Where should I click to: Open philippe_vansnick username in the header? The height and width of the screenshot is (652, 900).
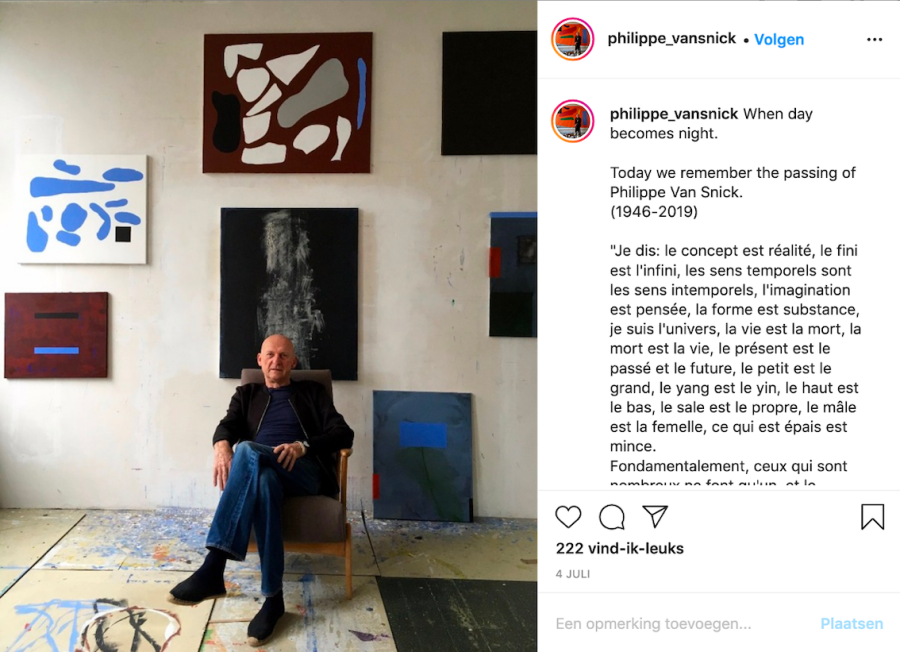672,38
